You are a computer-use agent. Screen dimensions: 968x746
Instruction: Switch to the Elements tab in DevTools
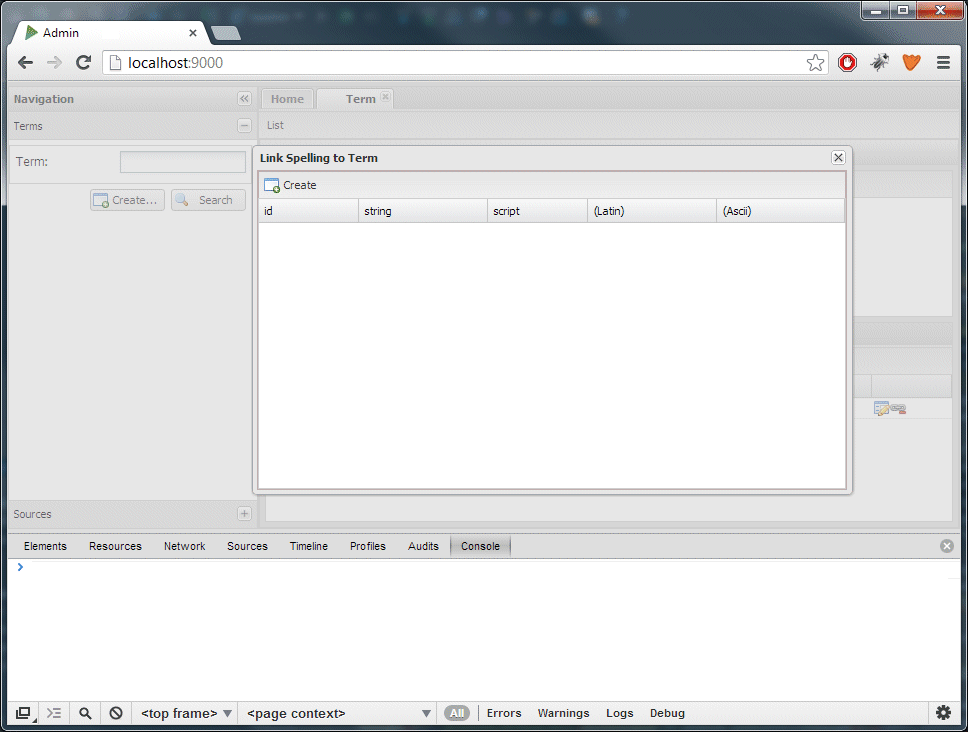click(45, 546)
